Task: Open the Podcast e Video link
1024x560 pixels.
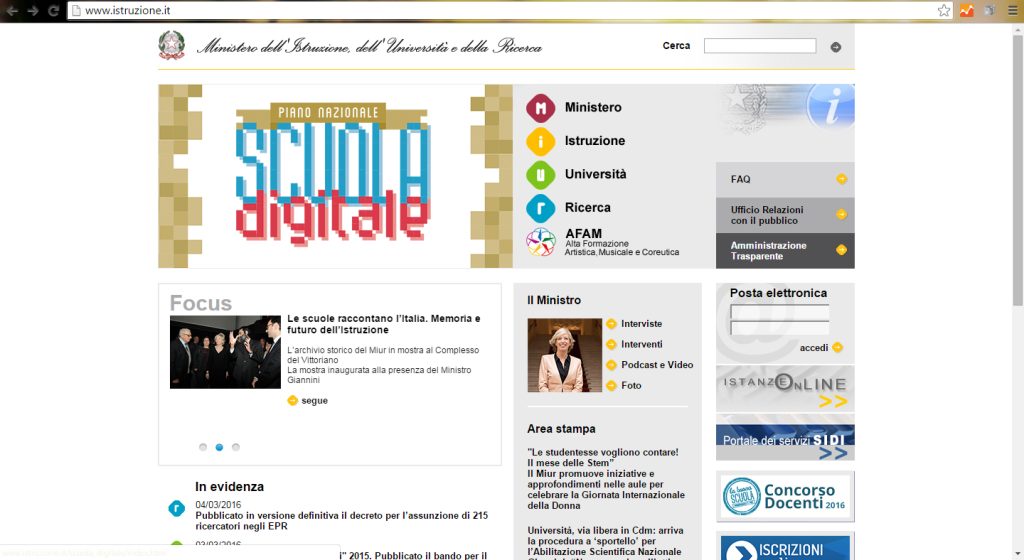Action: click(x=657, y=365)
